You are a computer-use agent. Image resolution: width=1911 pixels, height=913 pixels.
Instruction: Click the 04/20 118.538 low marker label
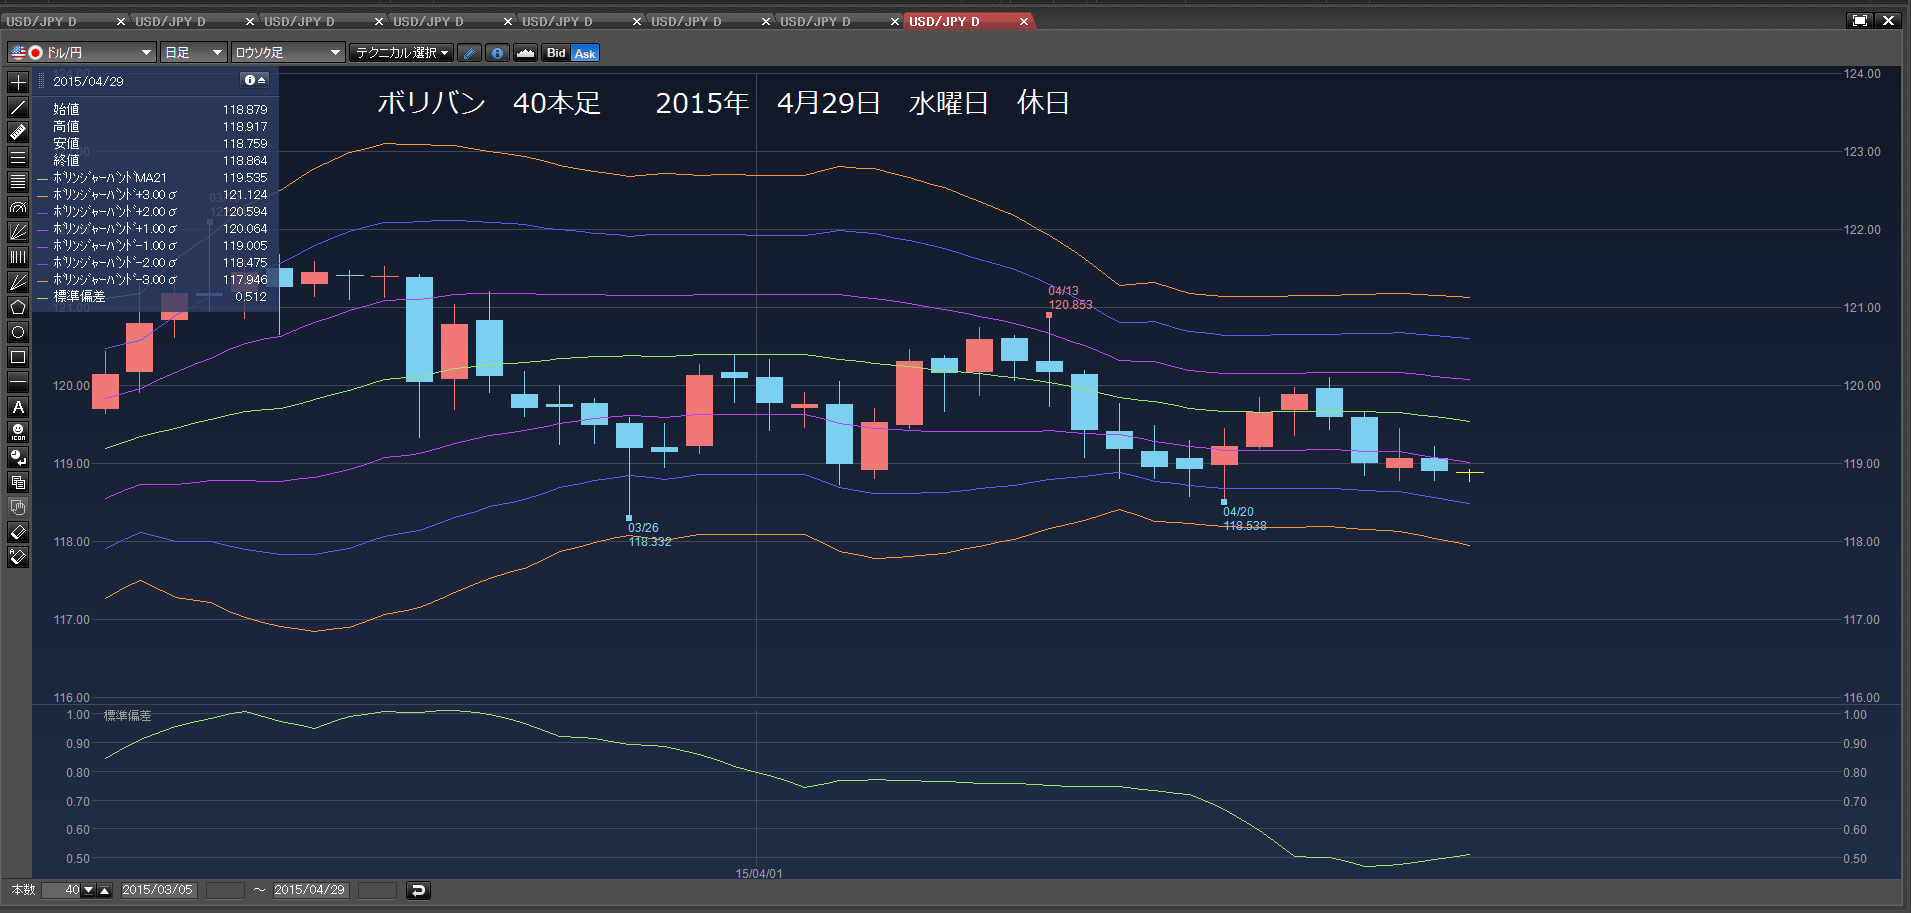[x=1245, y=519]
